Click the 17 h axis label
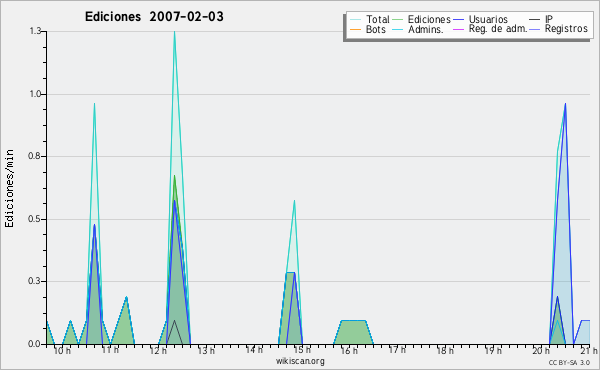Screen dimensions: 600x370 click(397, 350)
